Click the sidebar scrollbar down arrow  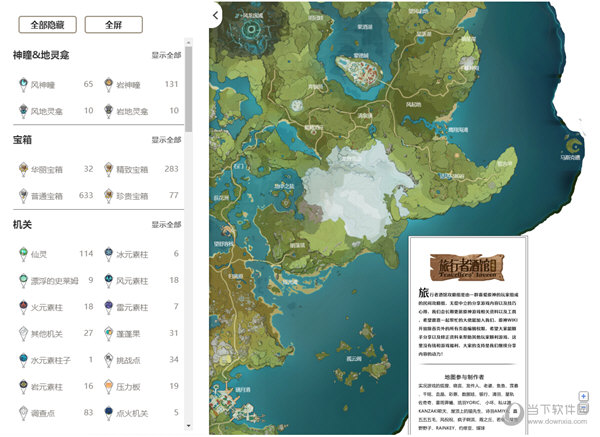click(188, 426)
